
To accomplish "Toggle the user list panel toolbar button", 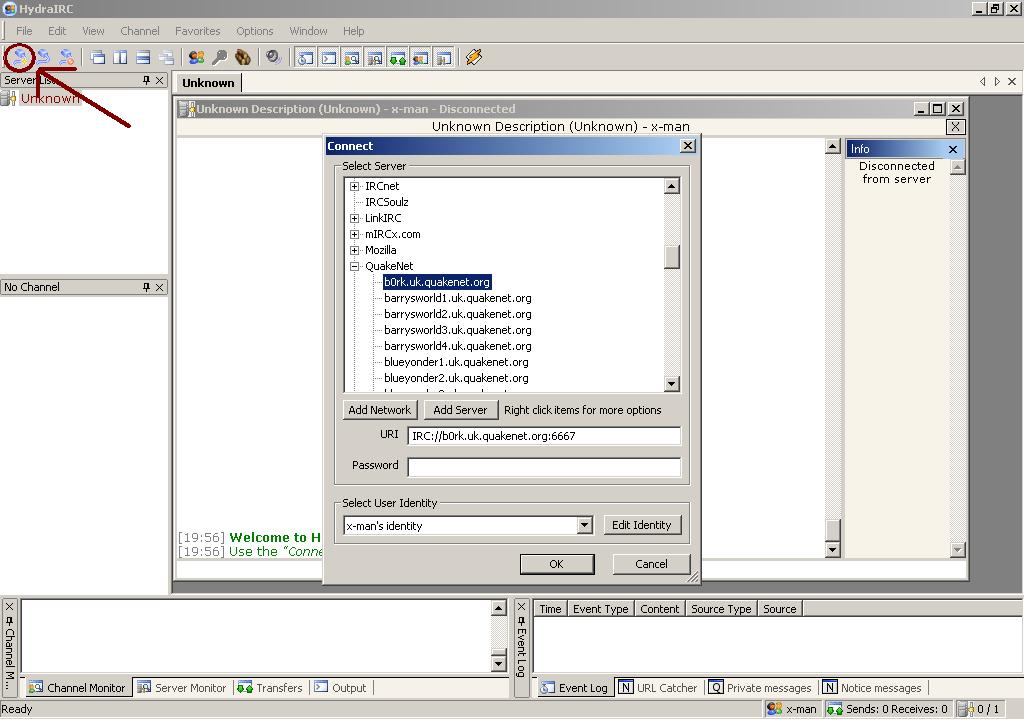I will coord(420,58).
